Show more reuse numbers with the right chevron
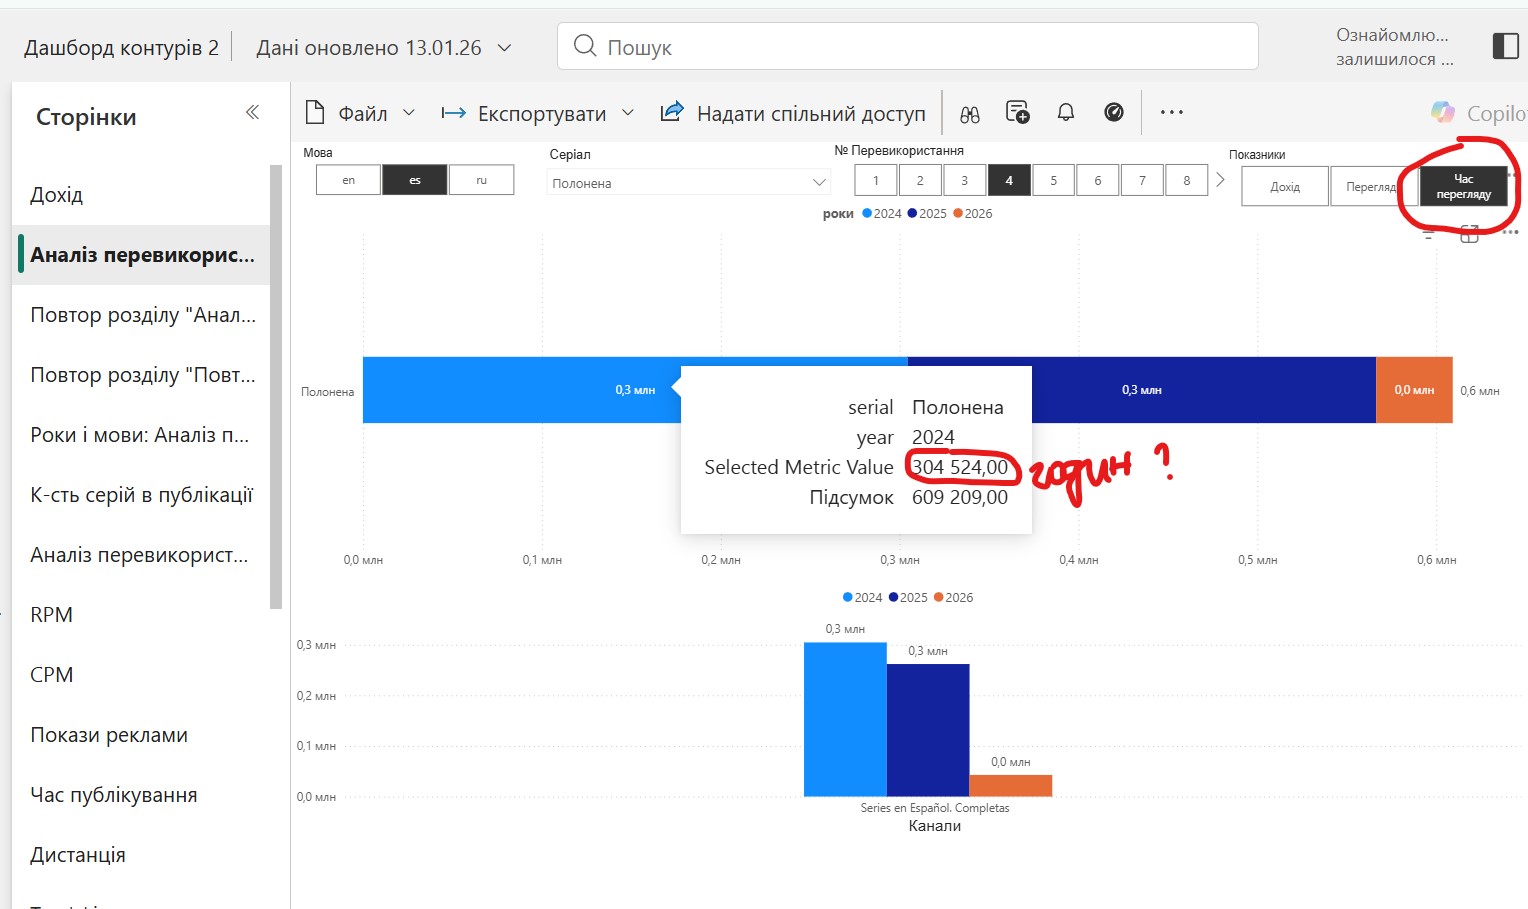Screen dimensions: 1528x909 (1220, 180)
